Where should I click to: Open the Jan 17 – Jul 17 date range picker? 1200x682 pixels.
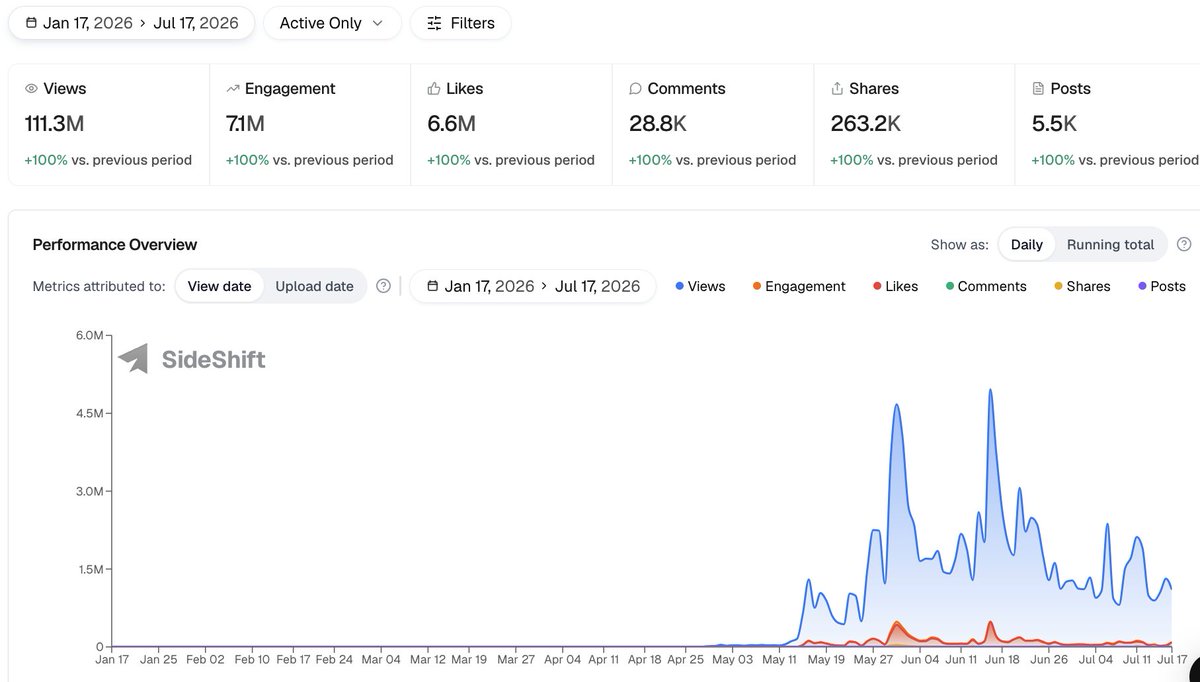click(x=131, y=23)
